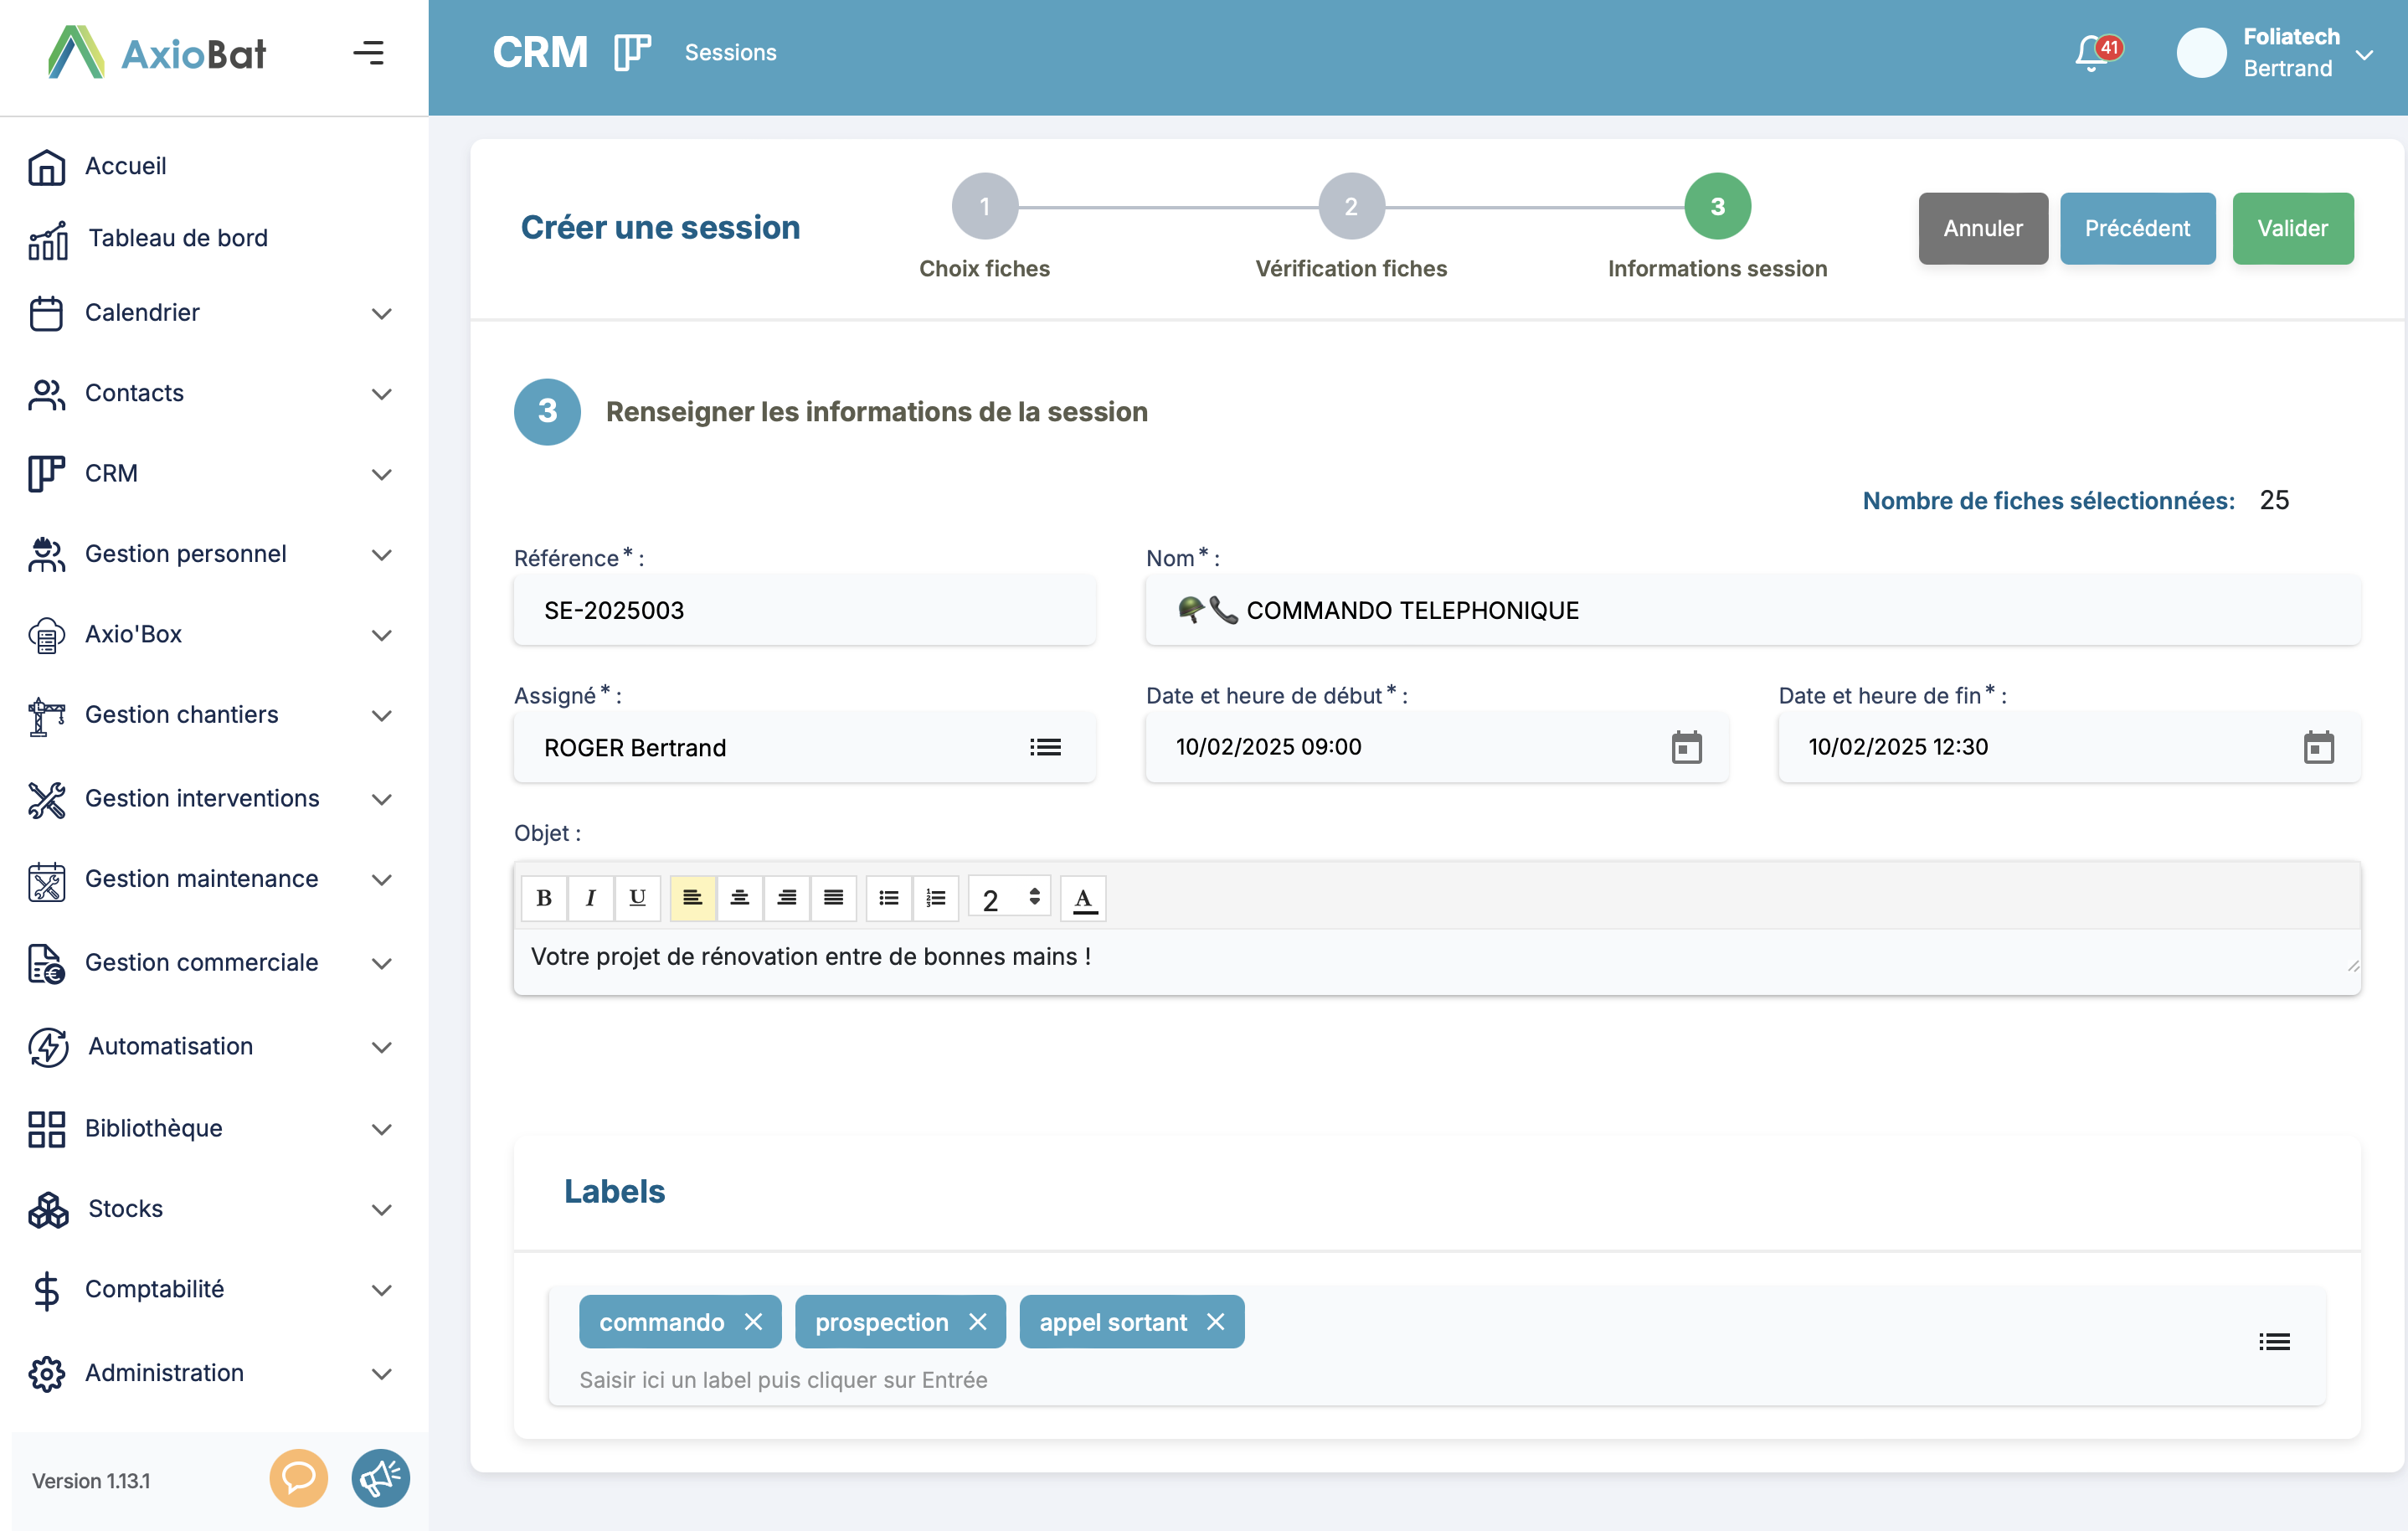Open the text color picker
Image resolution: width=2408 pixels, height=1531 pixels.
1084,898
